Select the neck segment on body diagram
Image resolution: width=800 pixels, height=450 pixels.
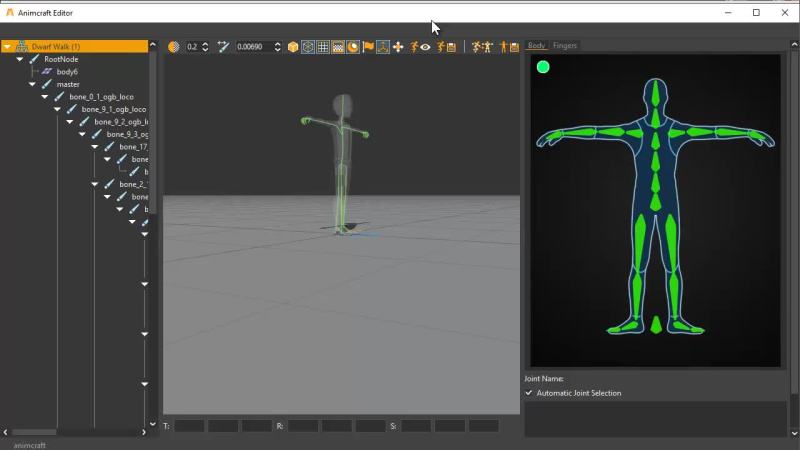(655, 118)
